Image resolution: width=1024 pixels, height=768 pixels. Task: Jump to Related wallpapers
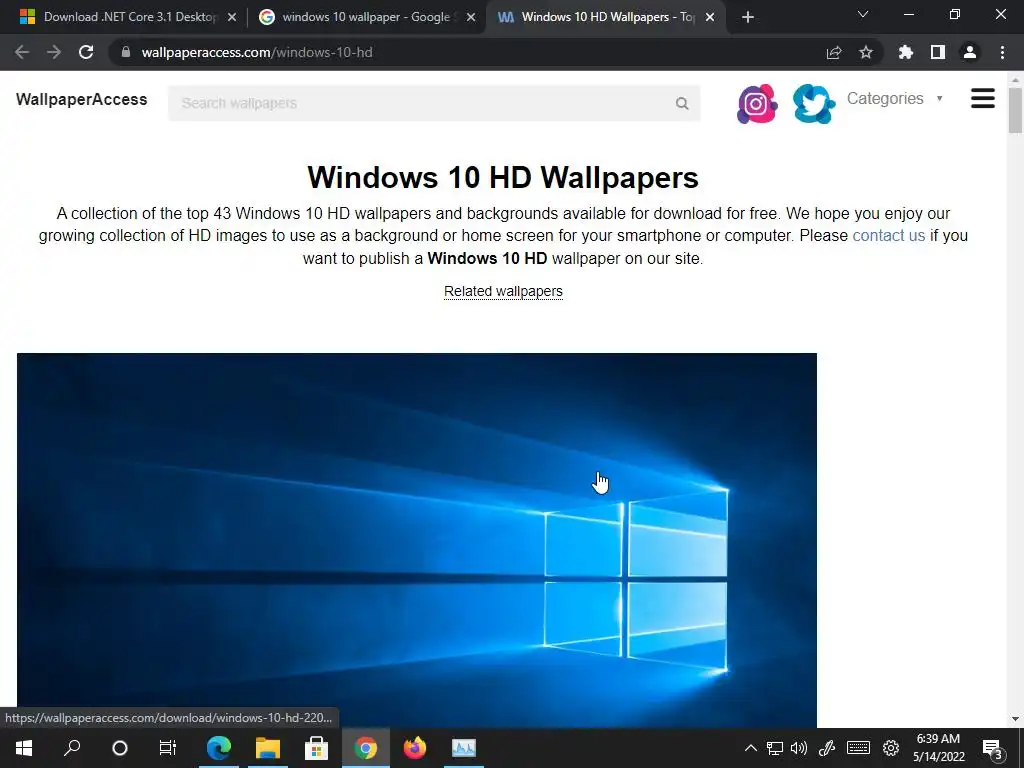(x=503, y=291)
